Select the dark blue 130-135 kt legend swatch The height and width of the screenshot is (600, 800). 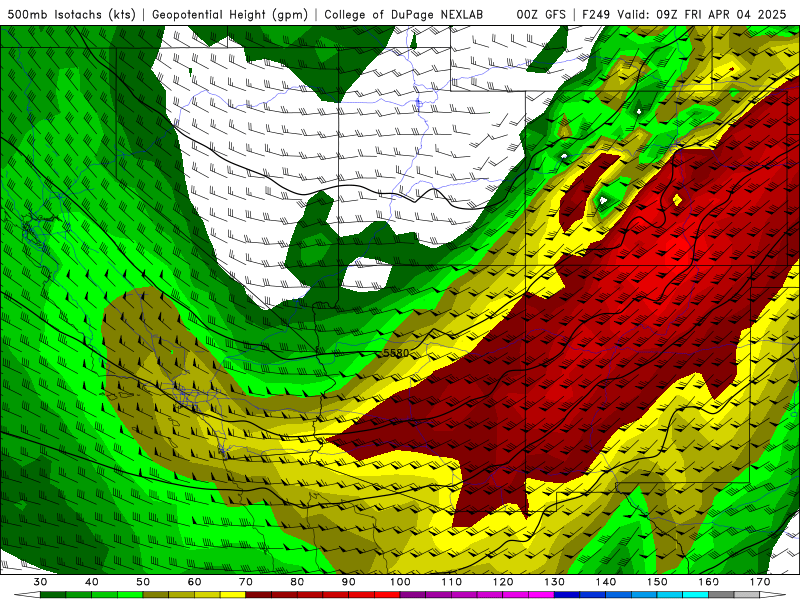coord(567,595)
